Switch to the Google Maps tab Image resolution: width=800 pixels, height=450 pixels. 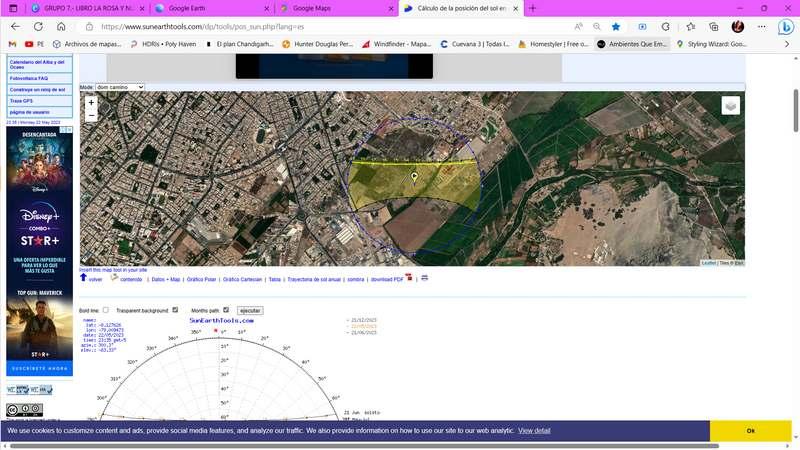click(x=337, y=8)
